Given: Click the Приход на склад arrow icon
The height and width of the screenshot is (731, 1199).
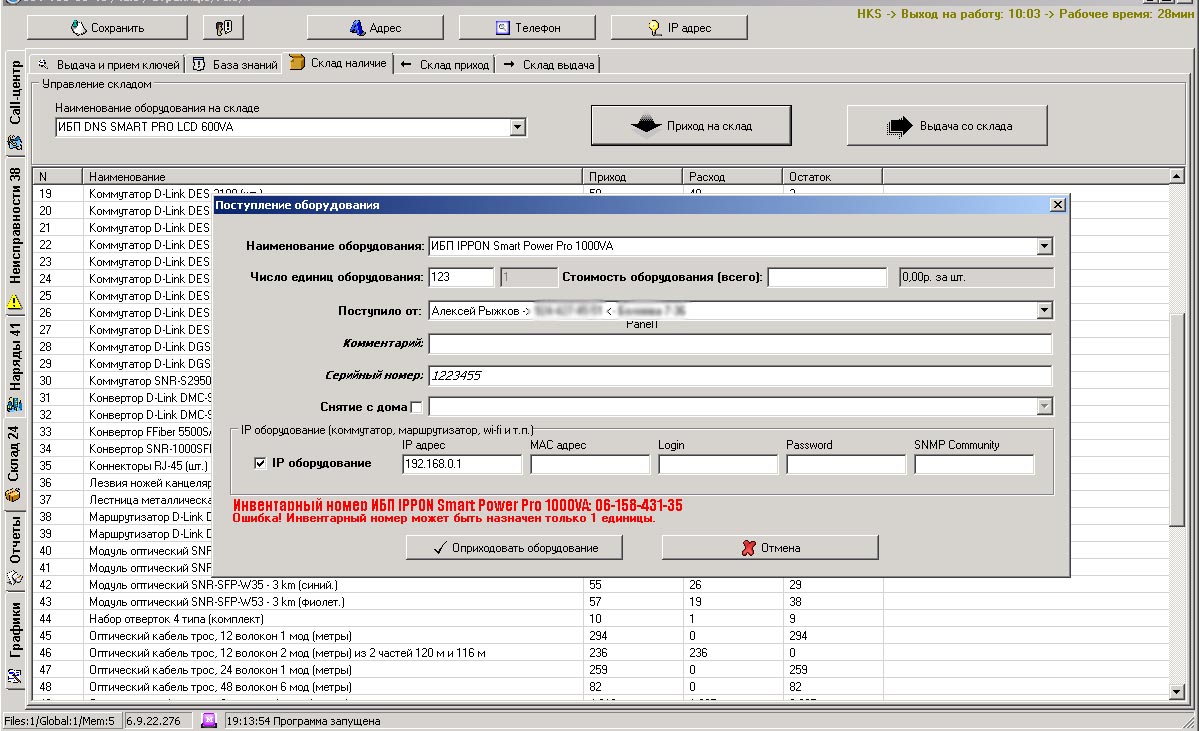Looking at the screenshot, I should tap(646, 125).
